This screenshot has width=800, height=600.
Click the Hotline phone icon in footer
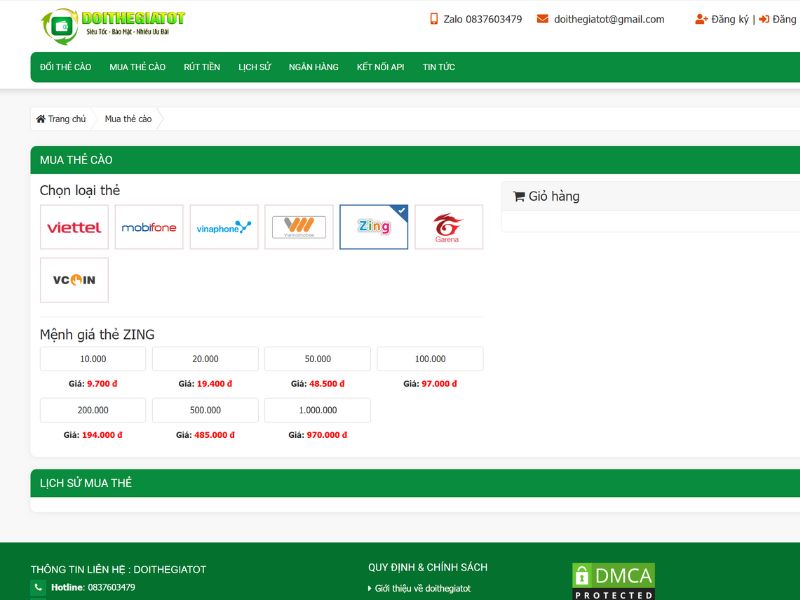click(38, 587)
